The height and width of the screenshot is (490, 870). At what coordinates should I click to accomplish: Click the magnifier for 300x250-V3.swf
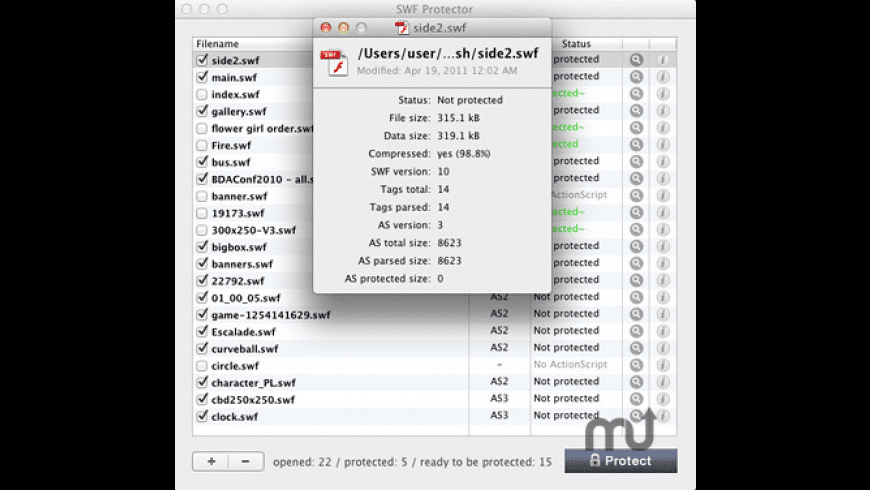coord(636,229)
